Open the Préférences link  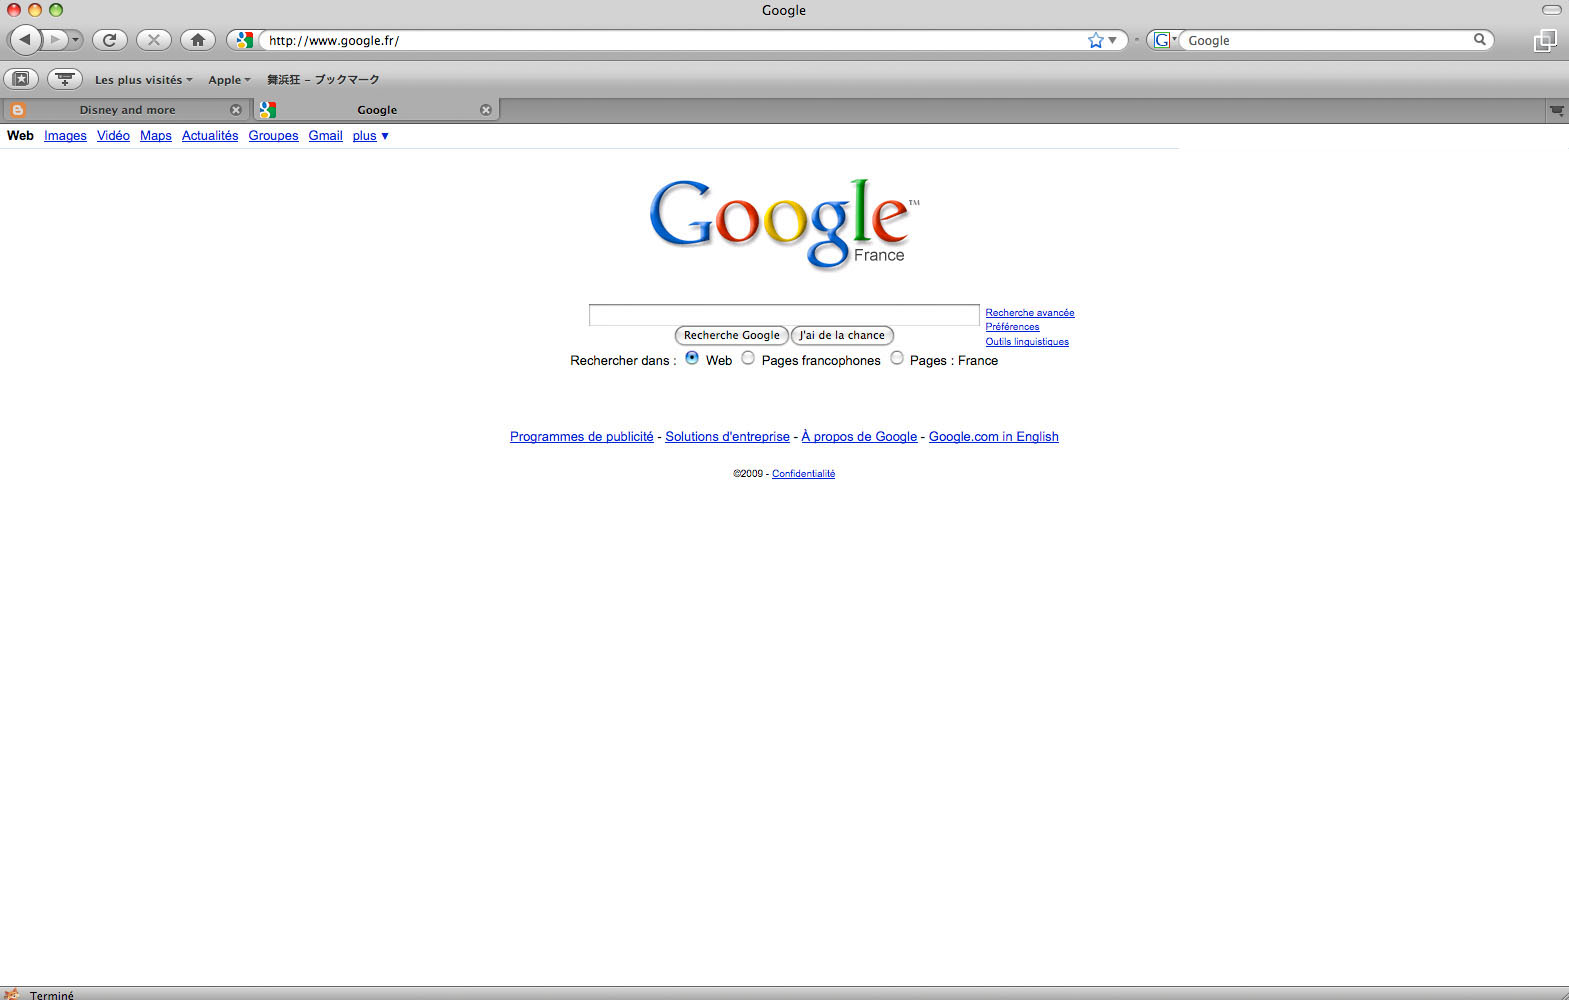point(1012,327)
